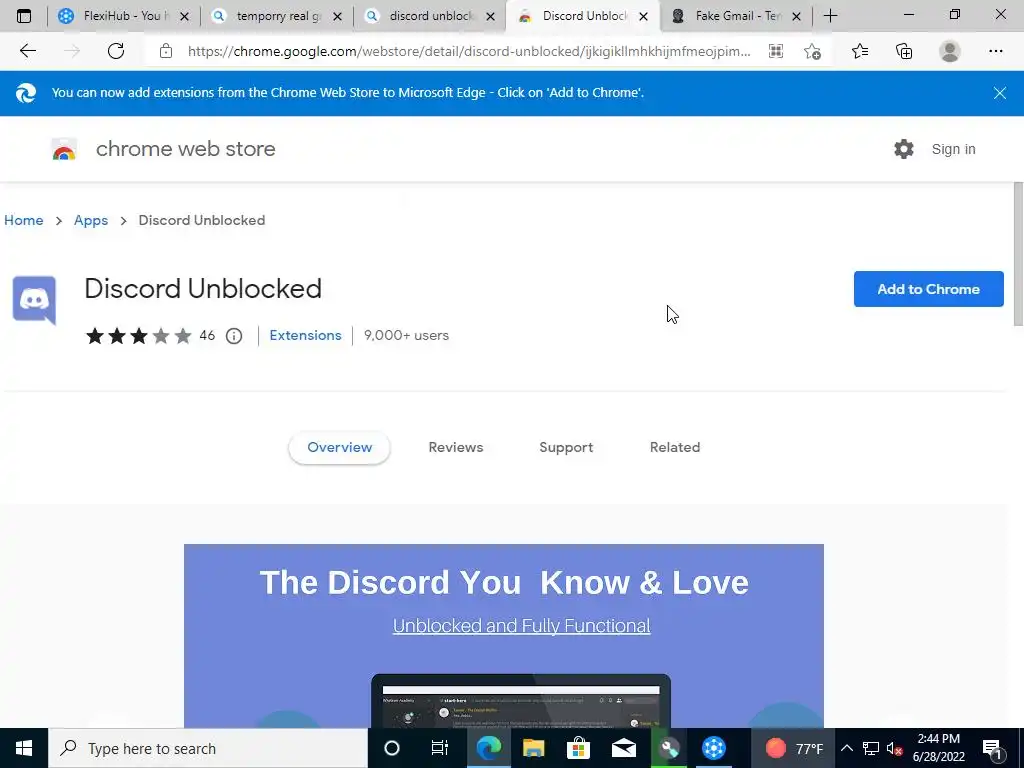Close the Discord Unblocked tab

643,17
